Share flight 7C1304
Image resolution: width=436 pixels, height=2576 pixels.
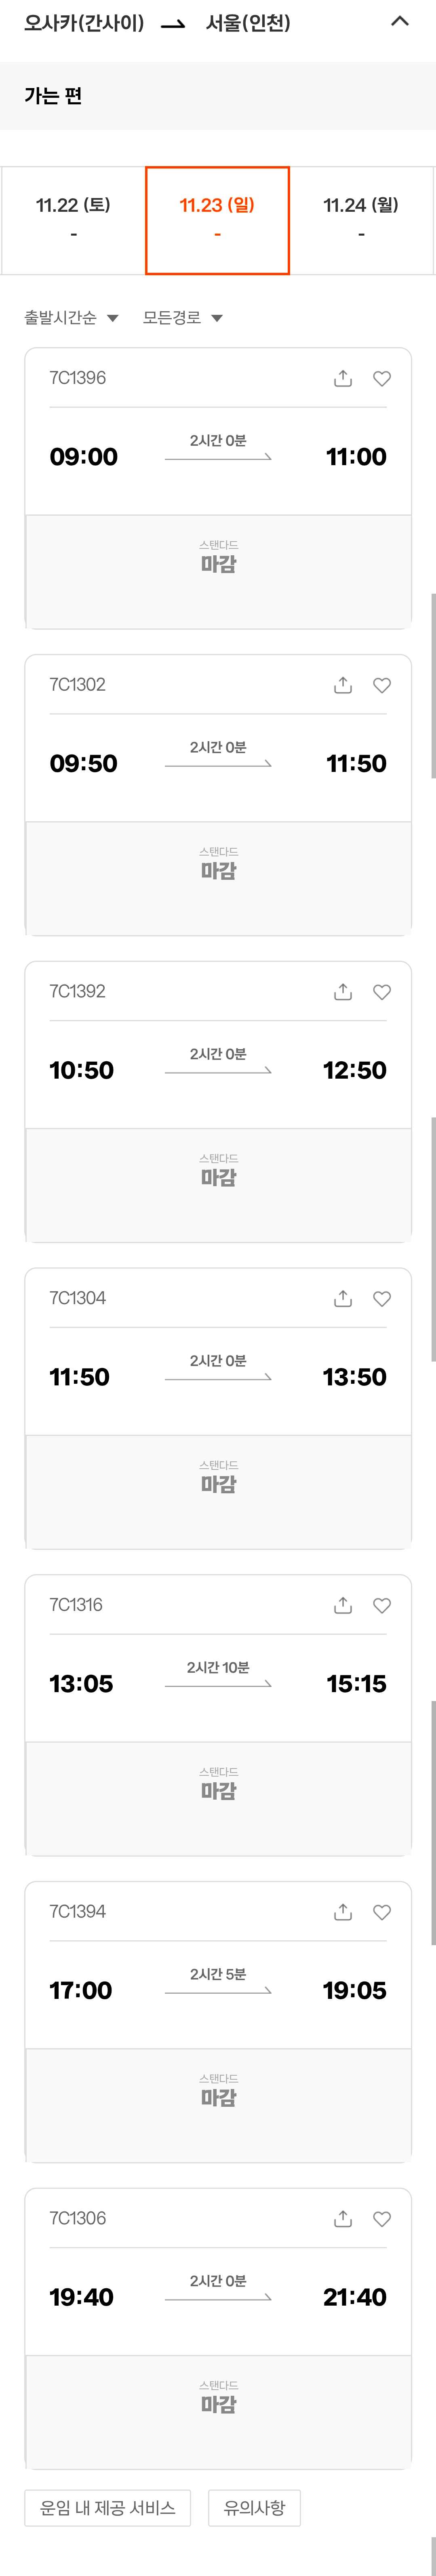click(x=343, y=1299)
